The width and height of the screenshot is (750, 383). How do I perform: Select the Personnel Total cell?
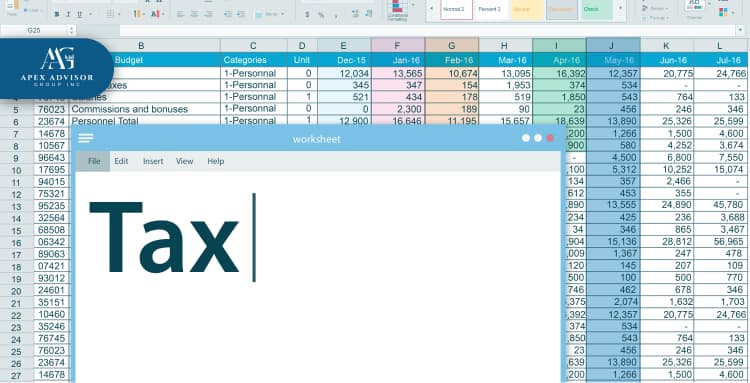[145, 121]
